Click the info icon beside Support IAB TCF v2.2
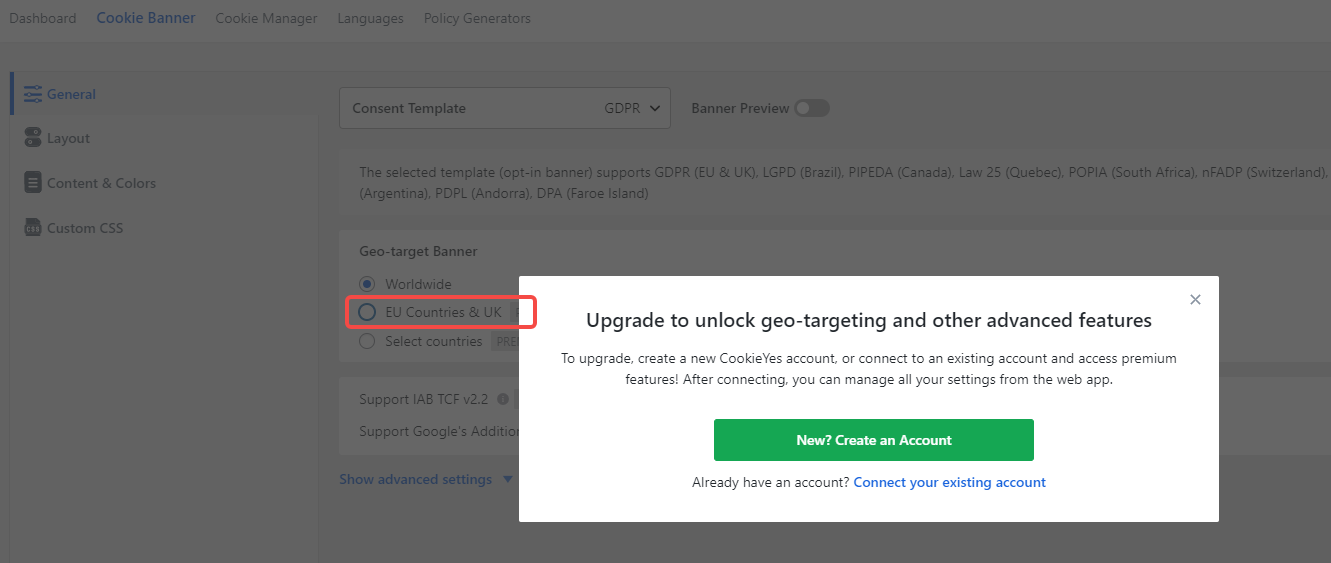This screenshot has height=563, width=1331. pos(503,399)
